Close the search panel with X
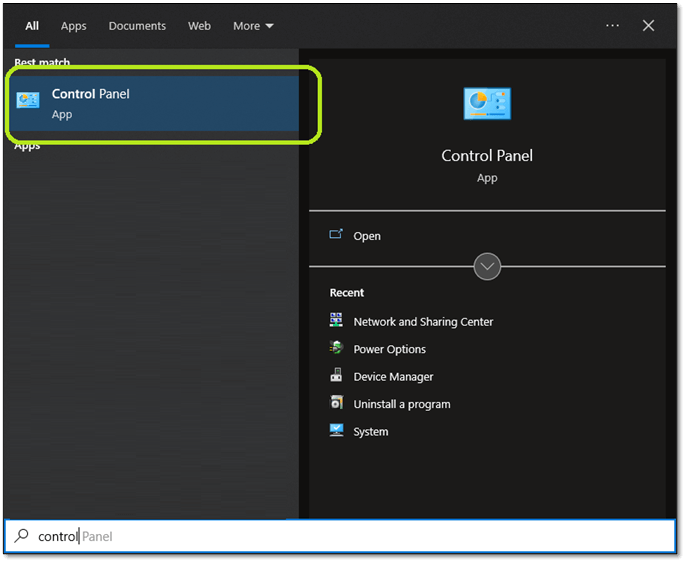Viewport: 686px width, 563px height. tap(648, 25)
